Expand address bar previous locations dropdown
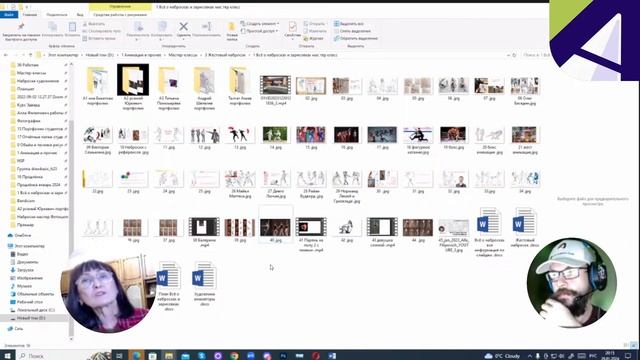The height and width of the screenshot is (360, 640). tap(508, 55)
